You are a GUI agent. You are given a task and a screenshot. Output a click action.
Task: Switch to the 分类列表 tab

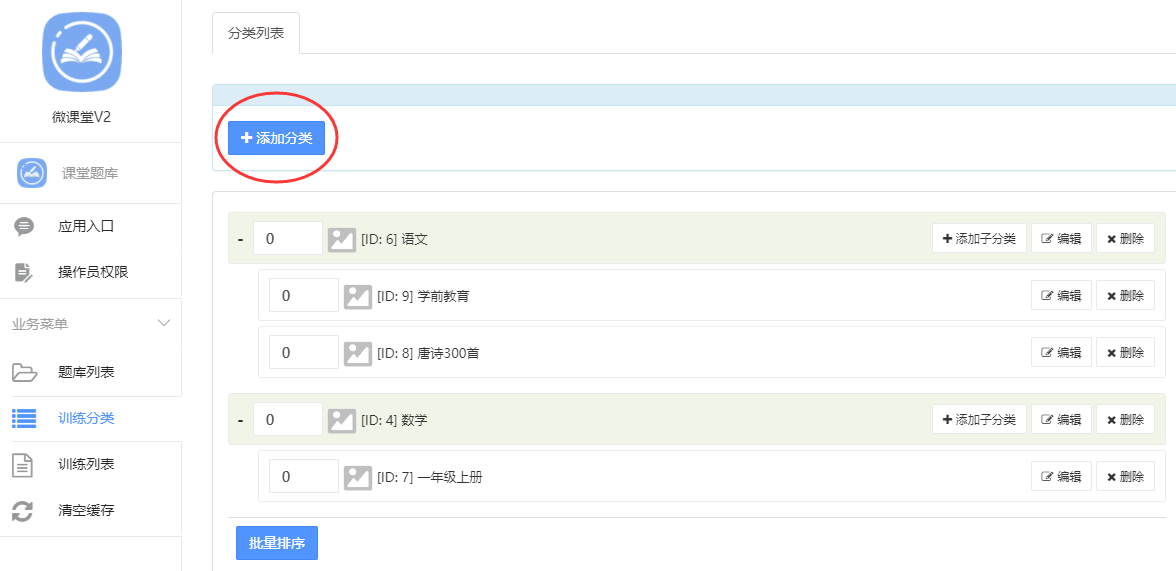point(256,34)
